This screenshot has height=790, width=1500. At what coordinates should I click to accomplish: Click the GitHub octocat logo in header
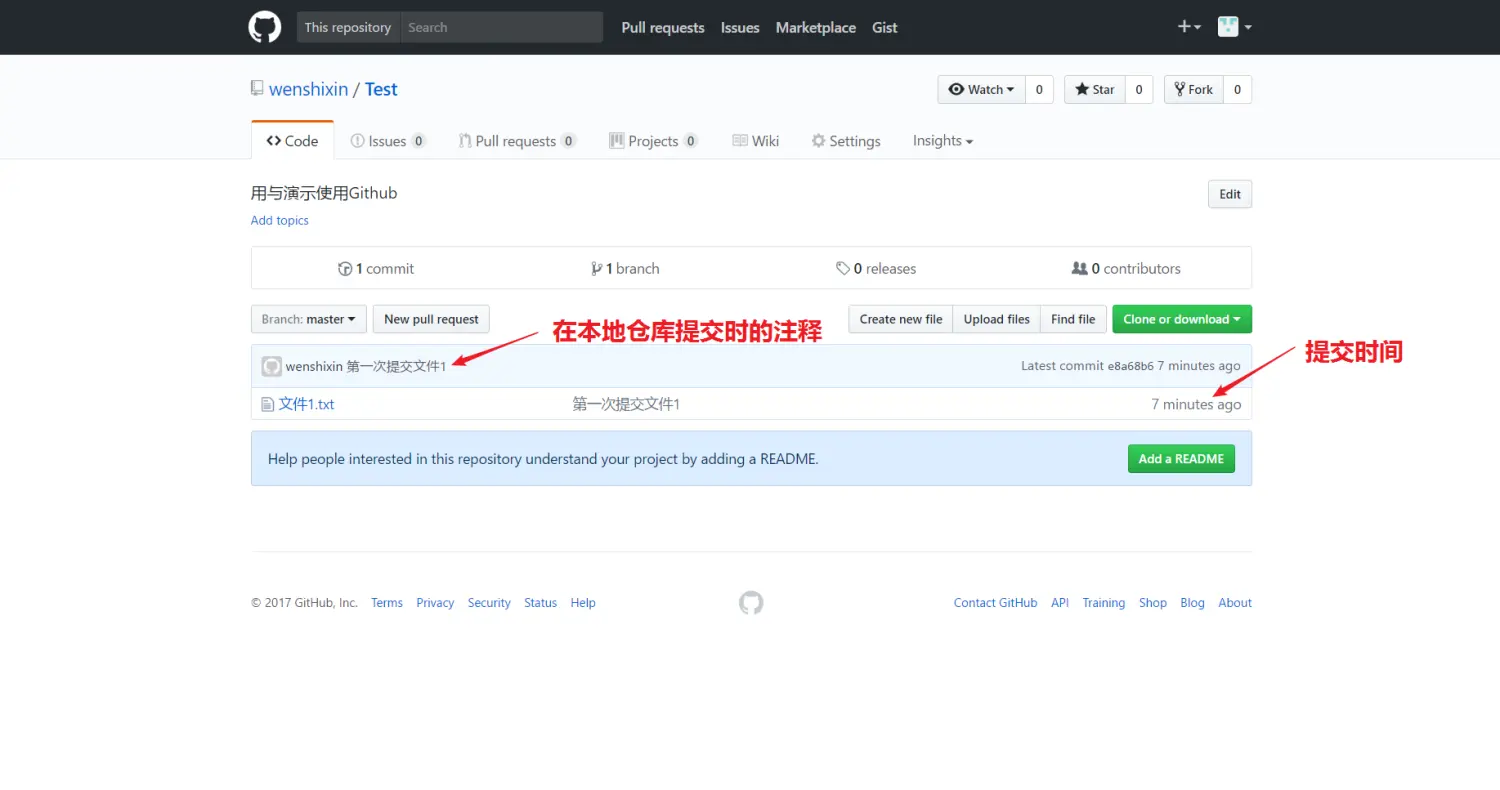point(265,27)
